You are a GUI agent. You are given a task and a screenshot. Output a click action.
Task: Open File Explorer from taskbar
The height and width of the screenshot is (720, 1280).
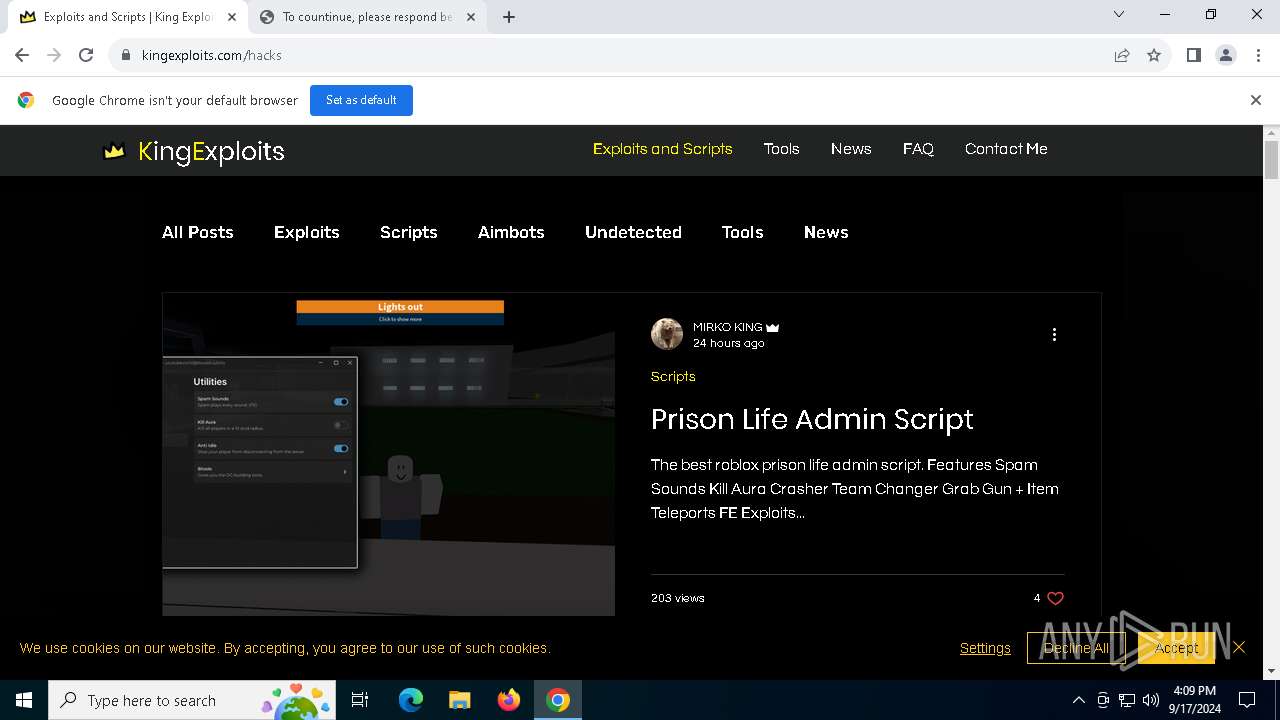tap(459, 700)
